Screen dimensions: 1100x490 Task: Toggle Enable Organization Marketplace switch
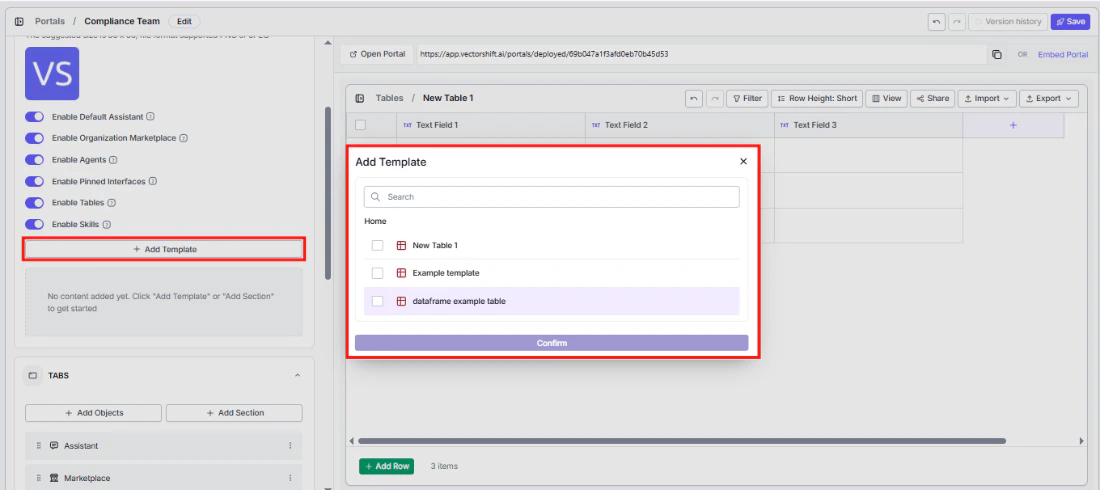(34, 138)
